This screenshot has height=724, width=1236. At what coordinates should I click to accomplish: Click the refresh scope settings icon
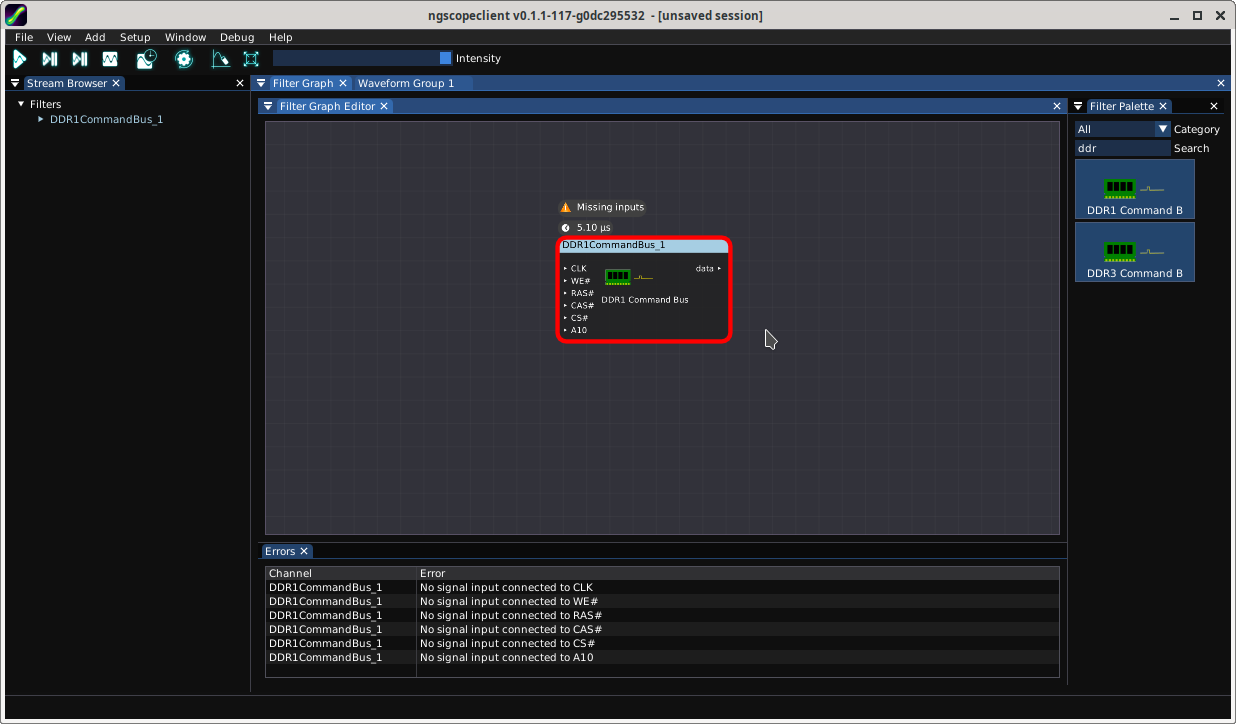(183, 59)
